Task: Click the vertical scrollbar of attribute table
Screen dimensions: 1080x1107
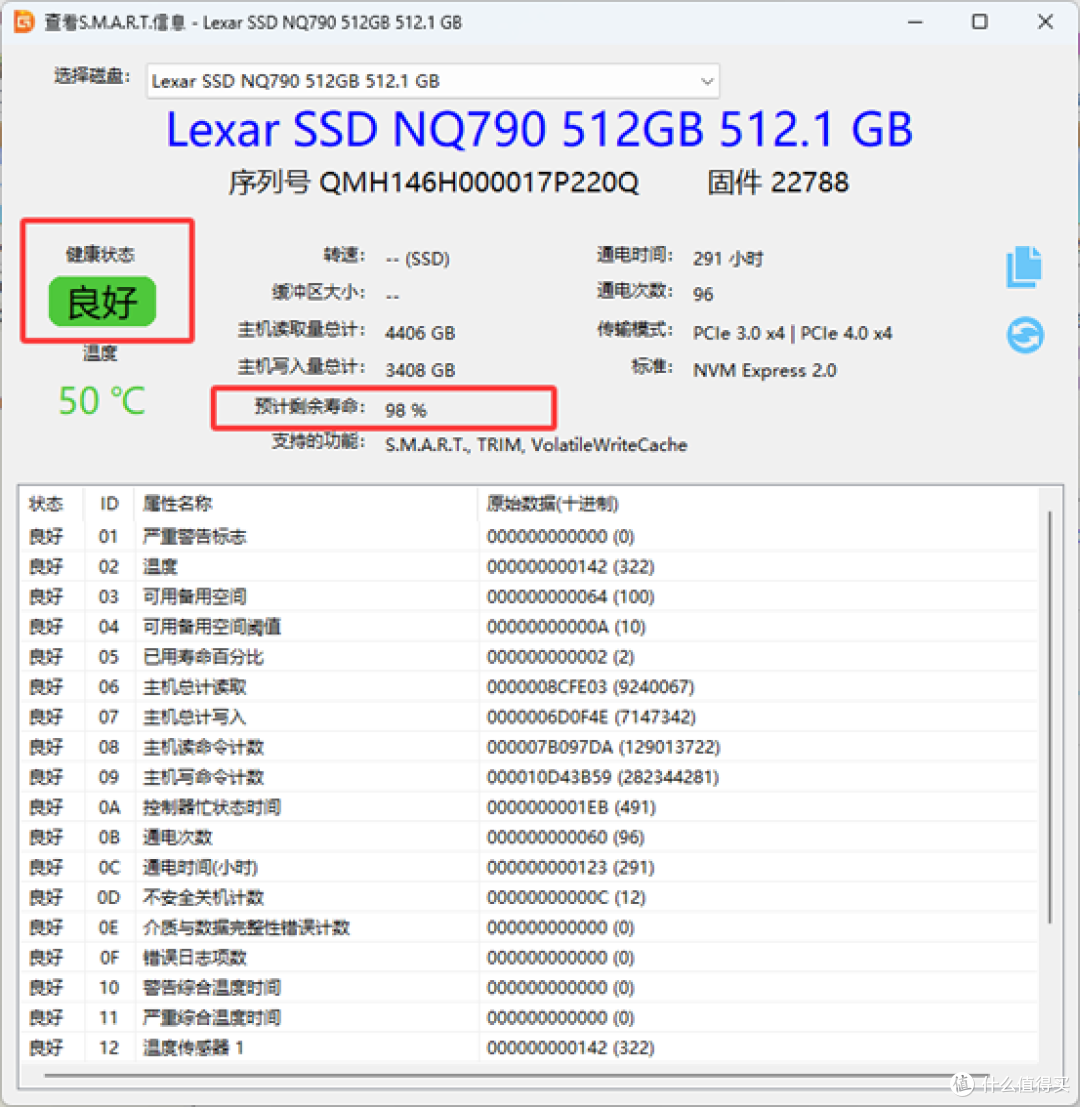Action: (1050, 717)
